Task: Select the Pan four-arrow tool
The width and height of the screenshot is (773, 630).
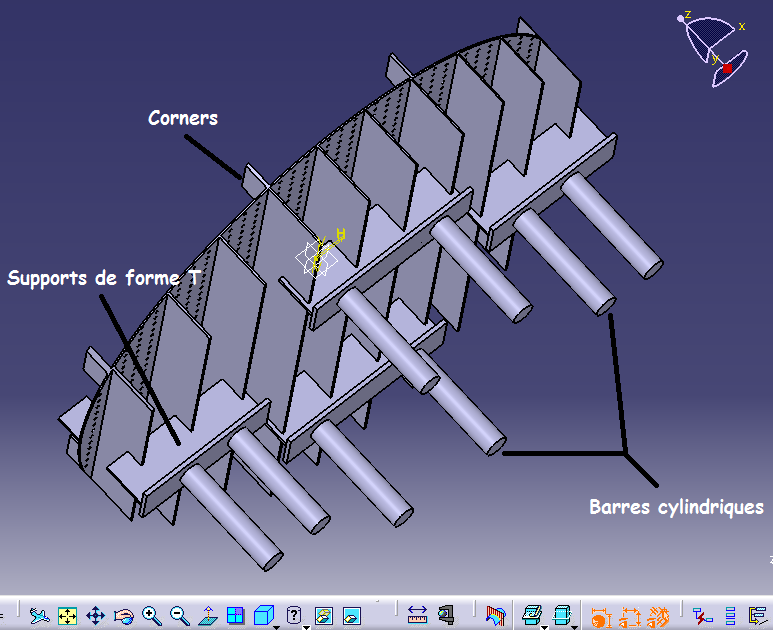Action: [96, 616]
